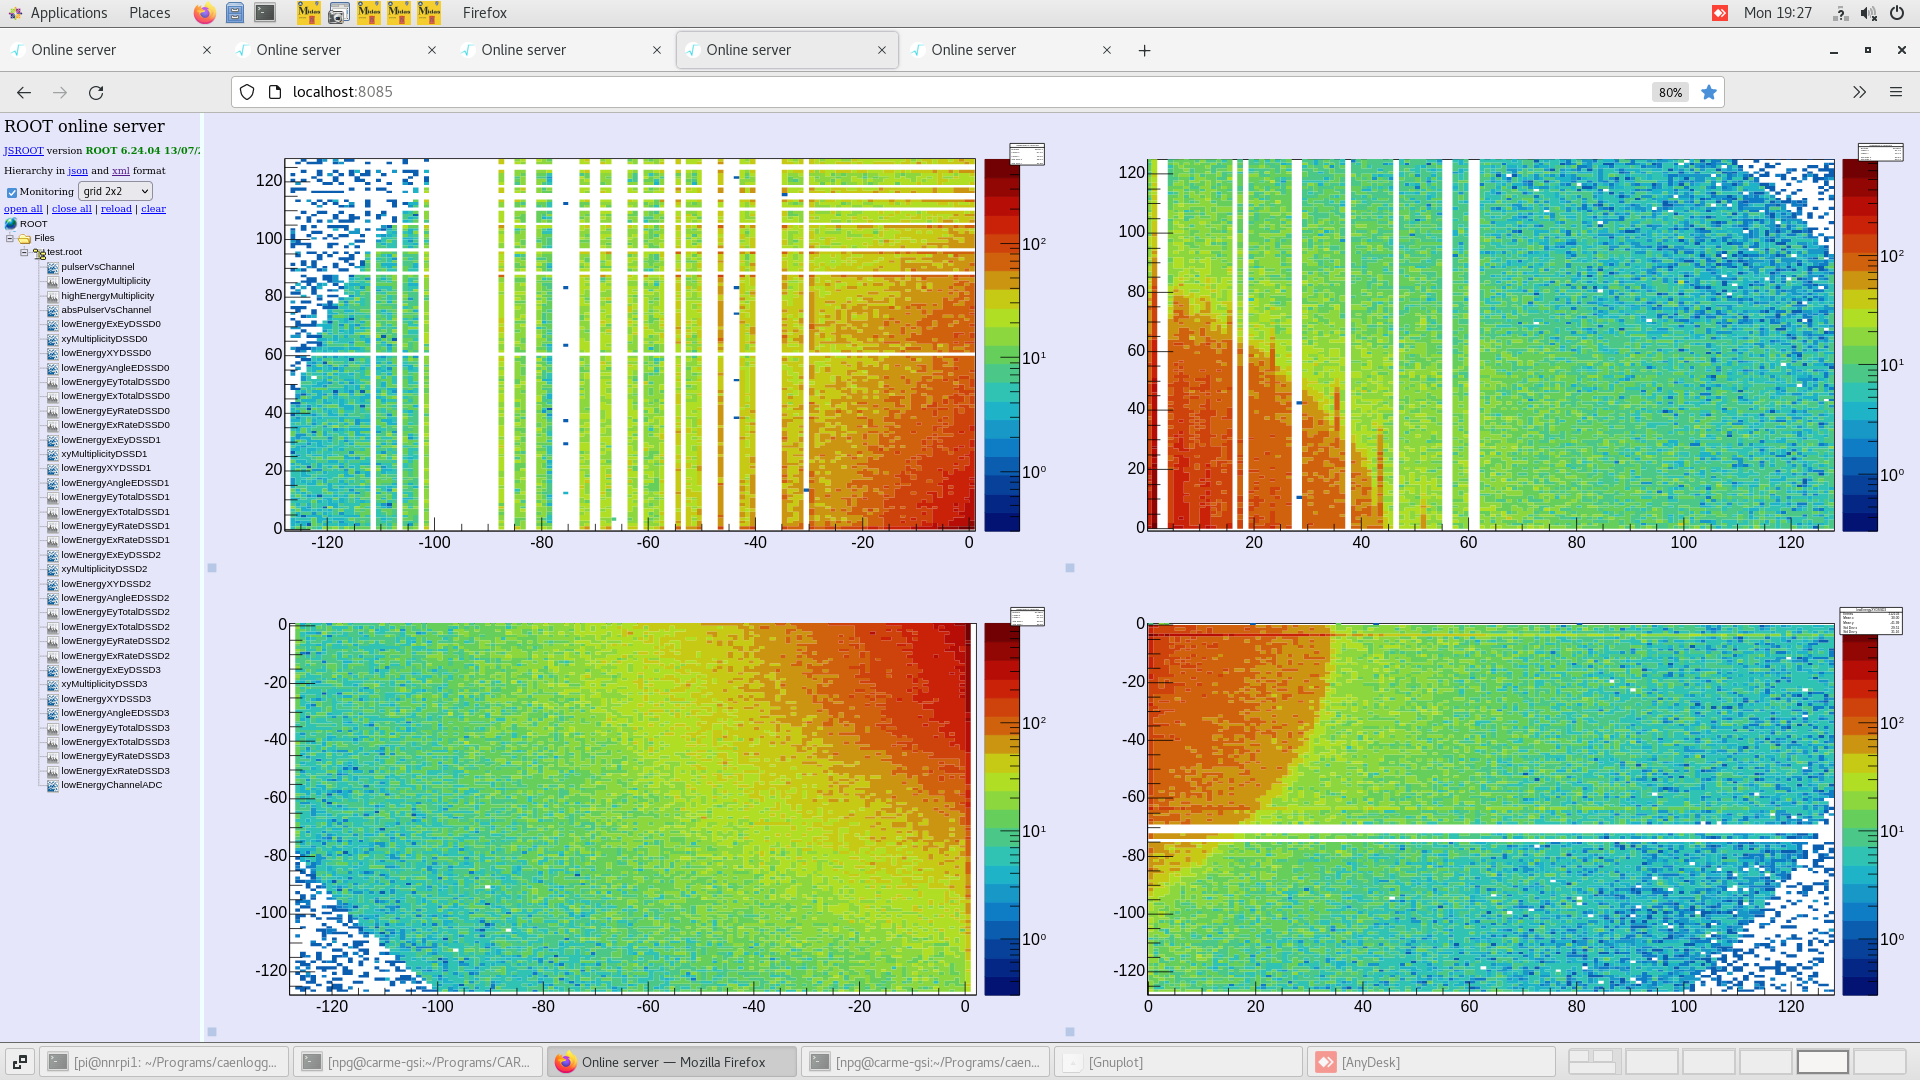This screenshot has width=1920, height=1080.
Task: Click the color scale bar of the top-left histogram
Action: coord(1000,340)
